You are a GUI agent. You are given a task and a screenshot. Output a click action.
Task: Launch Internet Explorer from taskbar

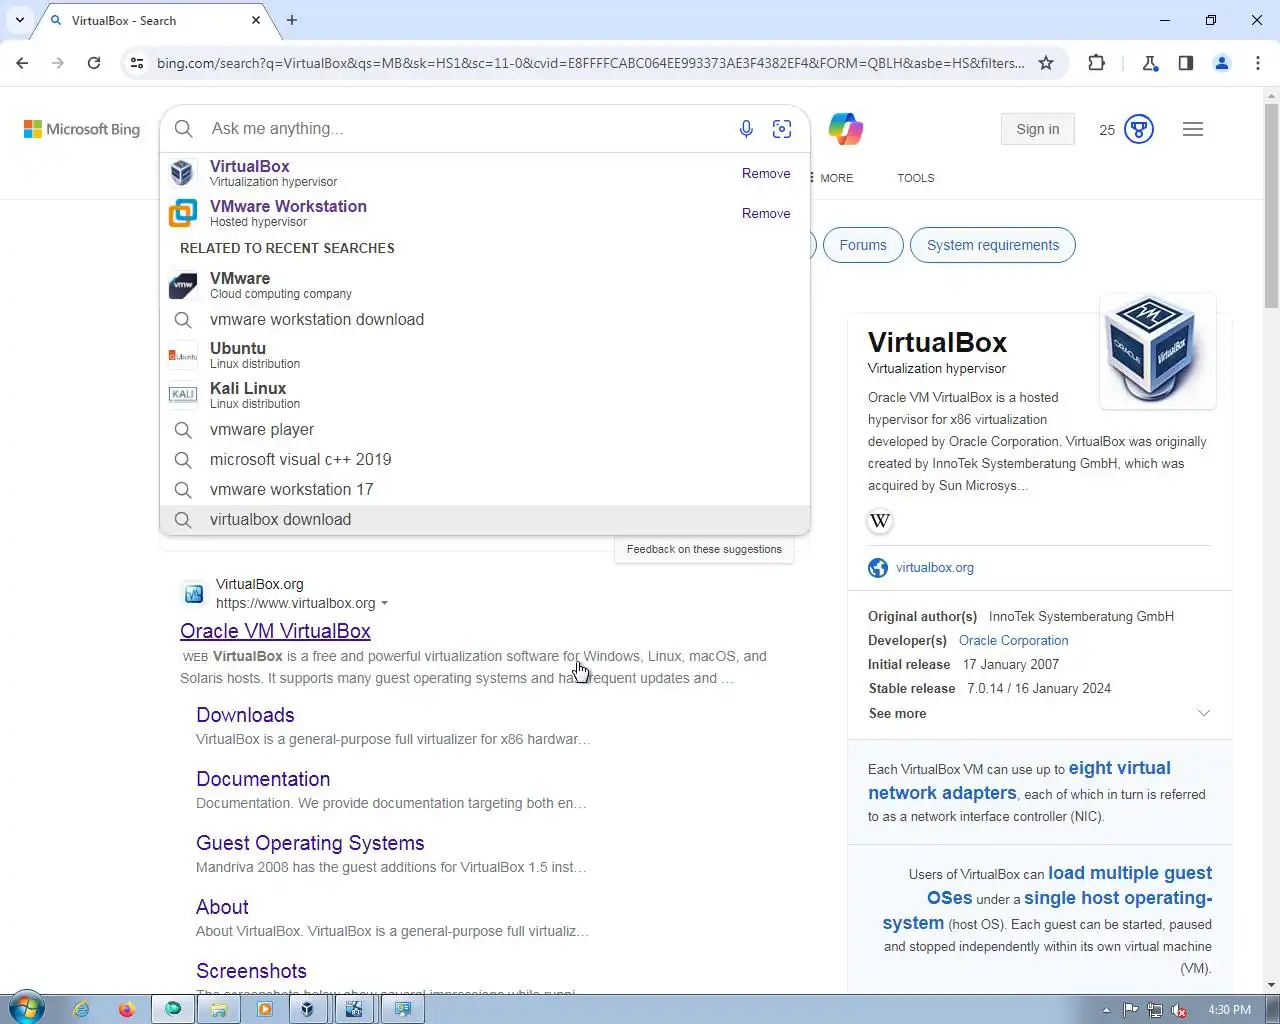[81, 1010]
